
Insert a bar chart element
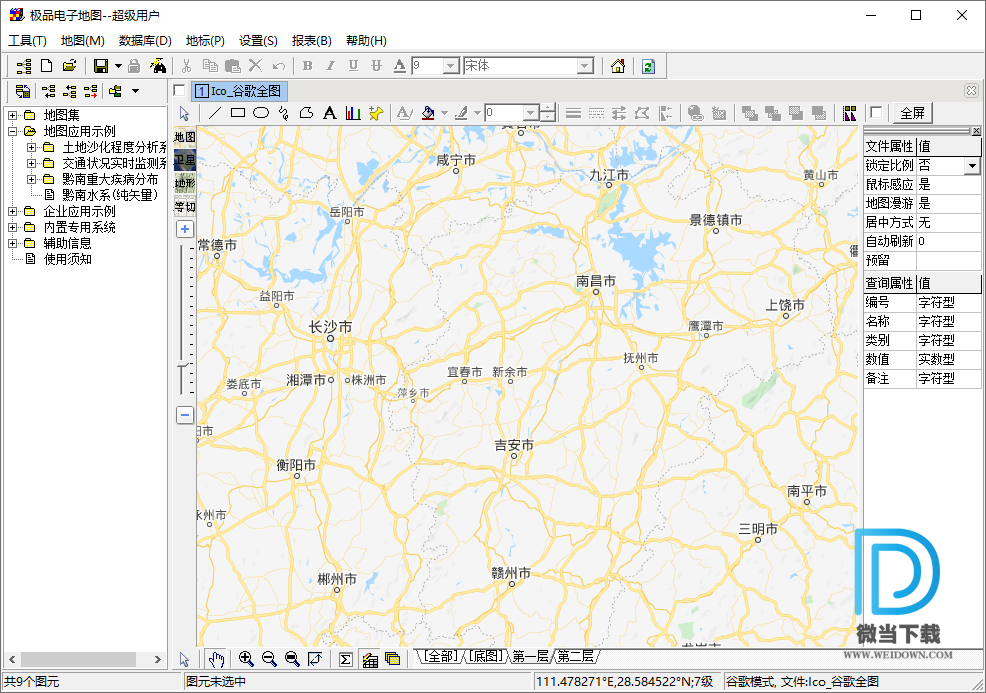pos(353,113)
